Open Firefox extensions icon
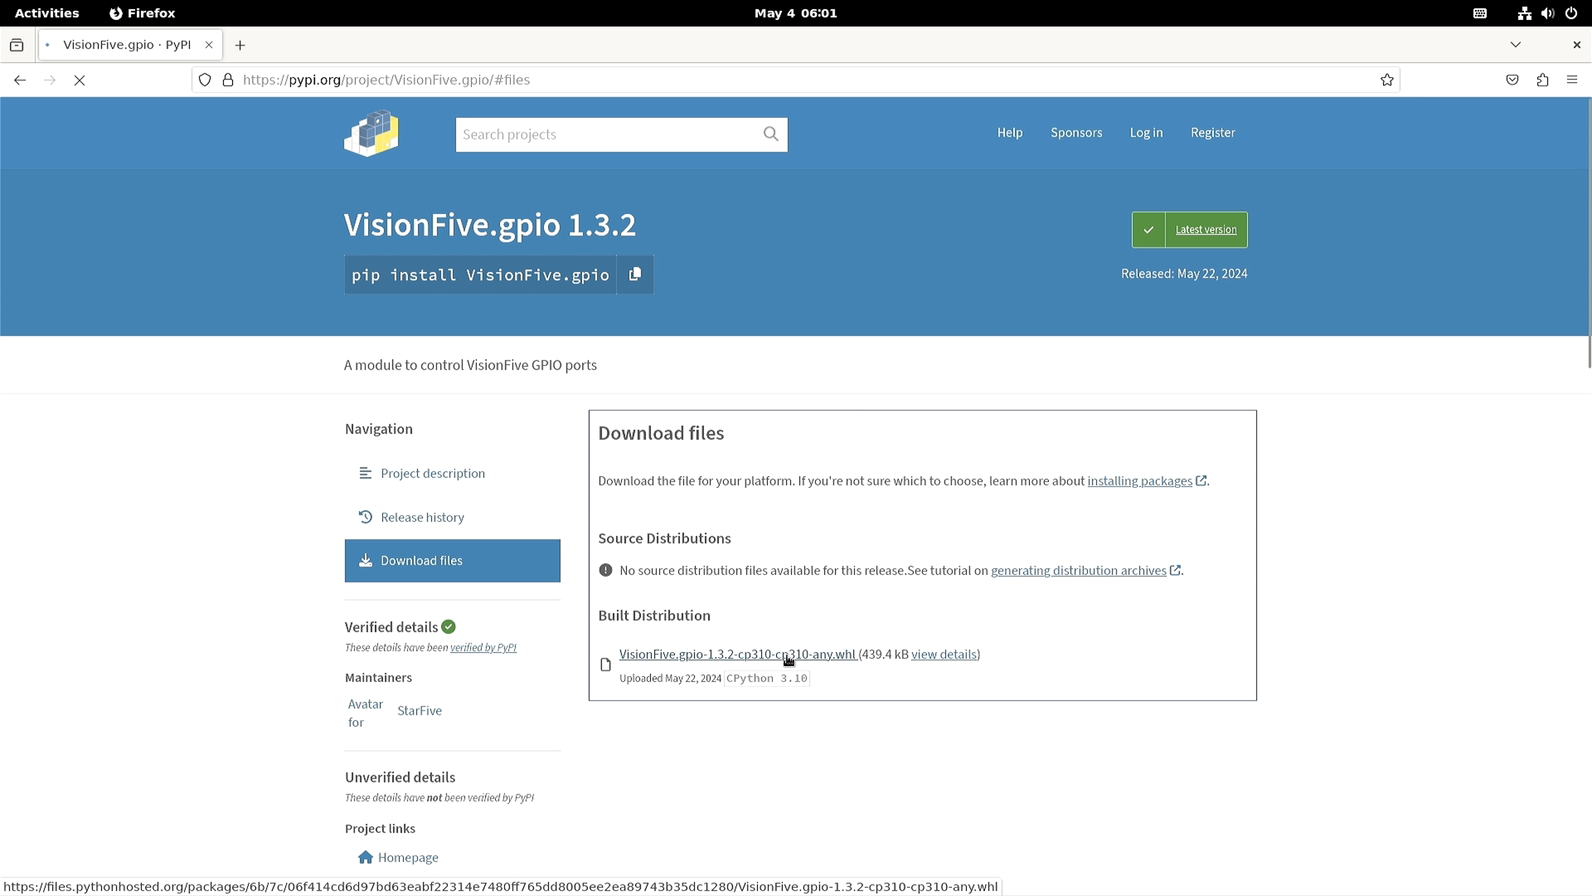The height and width of the screenshot is (896, 1592). [1542, 80]
